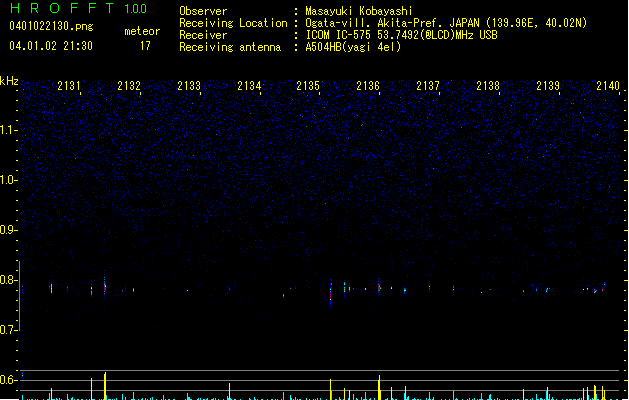Click the 2139 time marker
Viewport: 629px width, 400px height.
click(548, 86)
